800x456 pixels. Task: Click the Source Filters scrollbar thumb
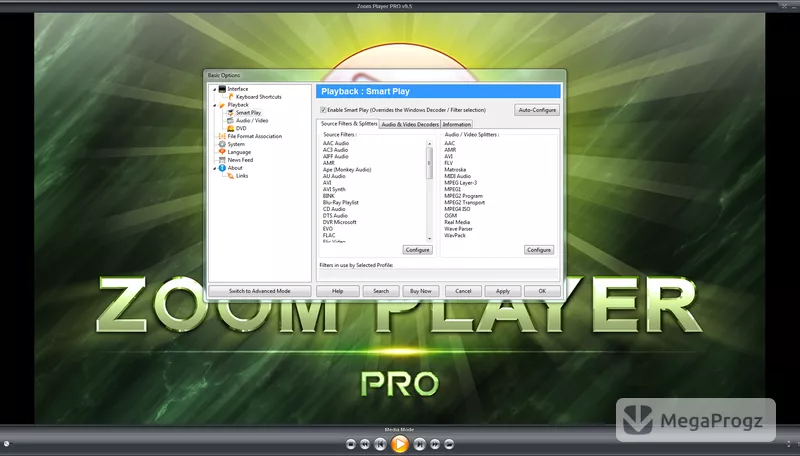pos(430,163)
